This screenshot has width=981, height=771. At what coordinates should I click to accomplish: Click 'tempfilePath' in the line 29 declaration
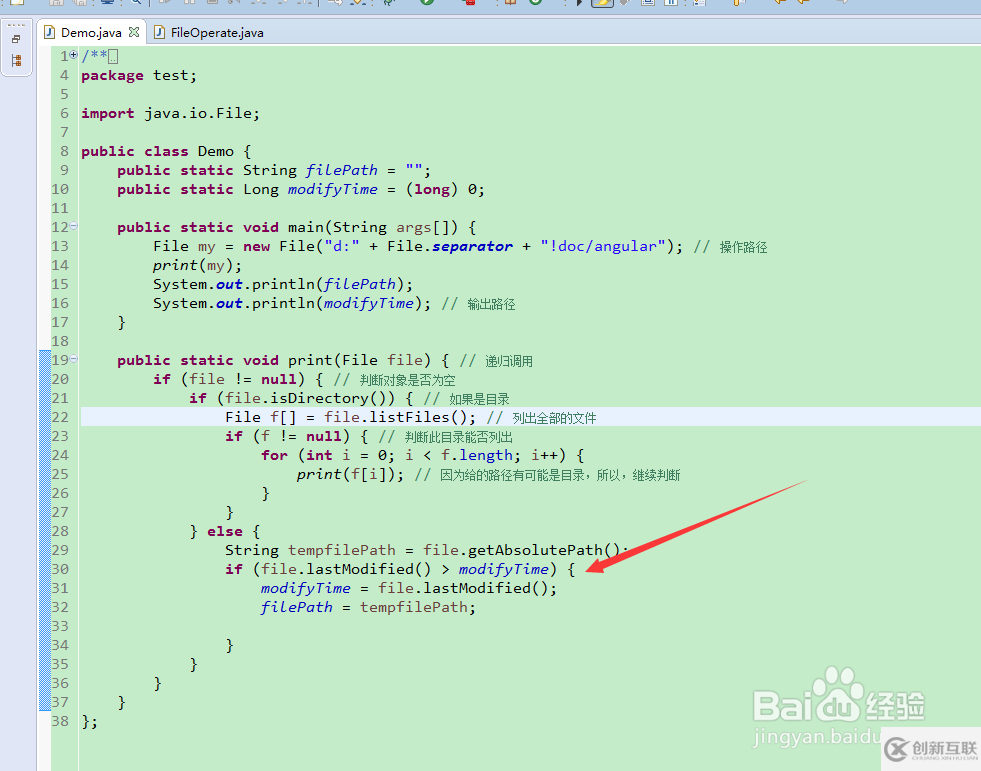[x=342, y=550]
